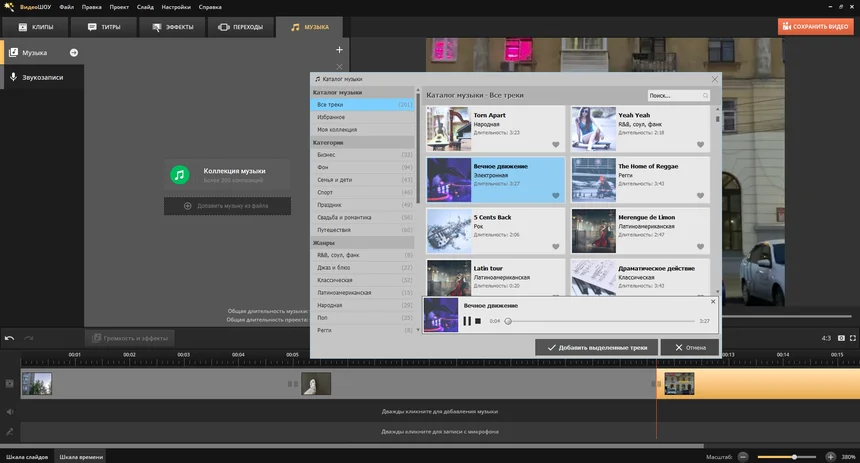The height and width of the screenshot is (463, 860).
Task: Switch to Шкала слайдов view
Action: [27, 457]
